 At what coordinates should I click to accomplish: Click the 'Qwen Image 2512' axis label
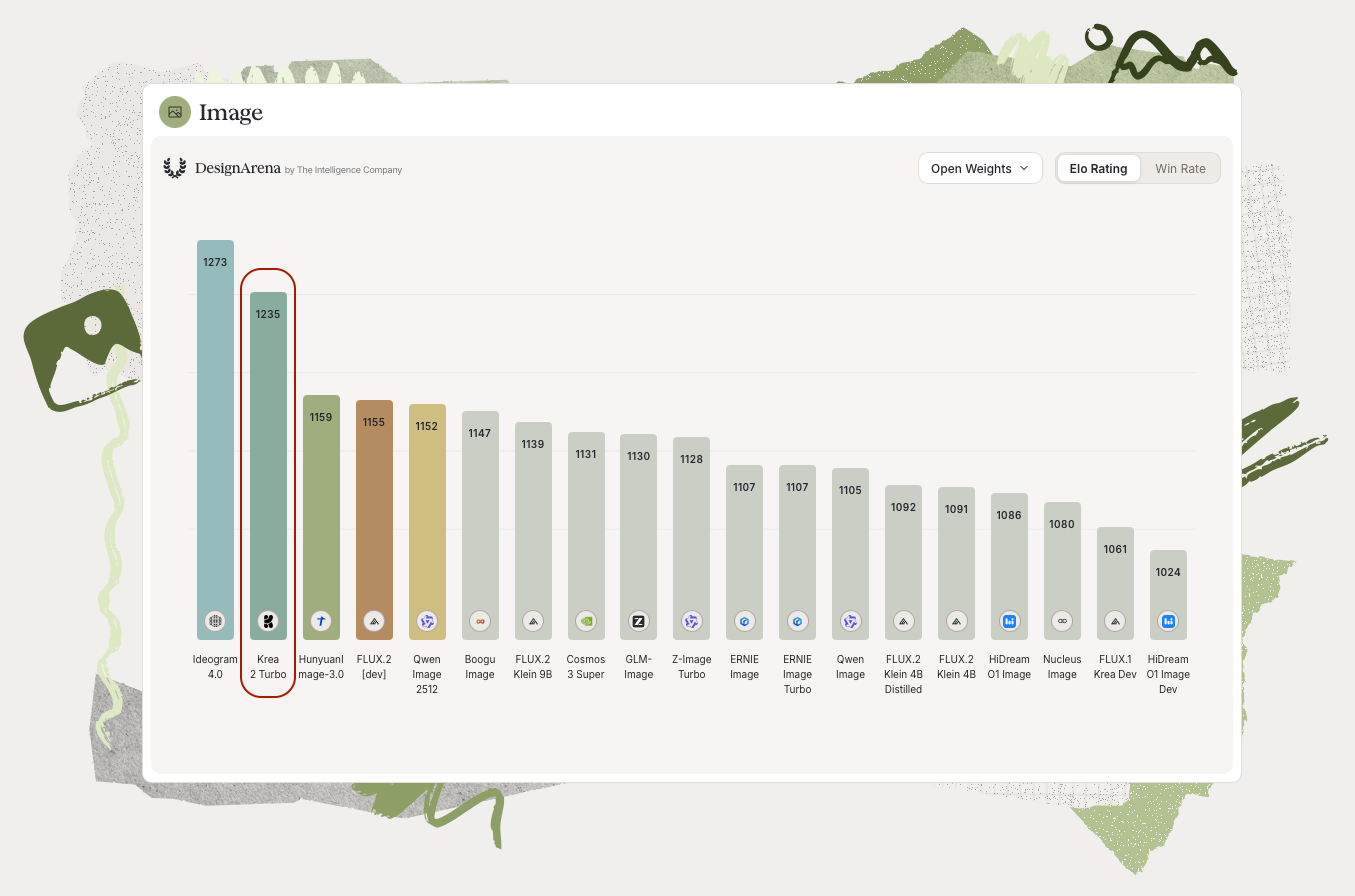click(x=427, y=674)
